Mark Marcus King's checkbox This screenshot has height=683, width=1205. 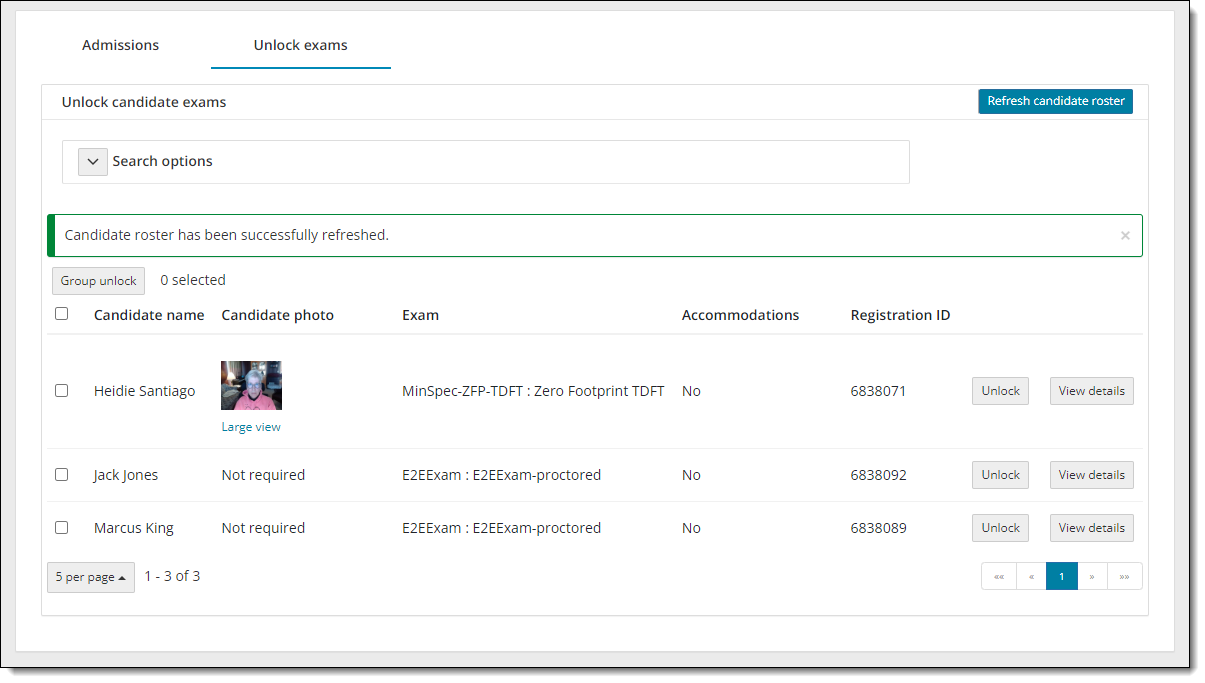click(x=62, y=528)
